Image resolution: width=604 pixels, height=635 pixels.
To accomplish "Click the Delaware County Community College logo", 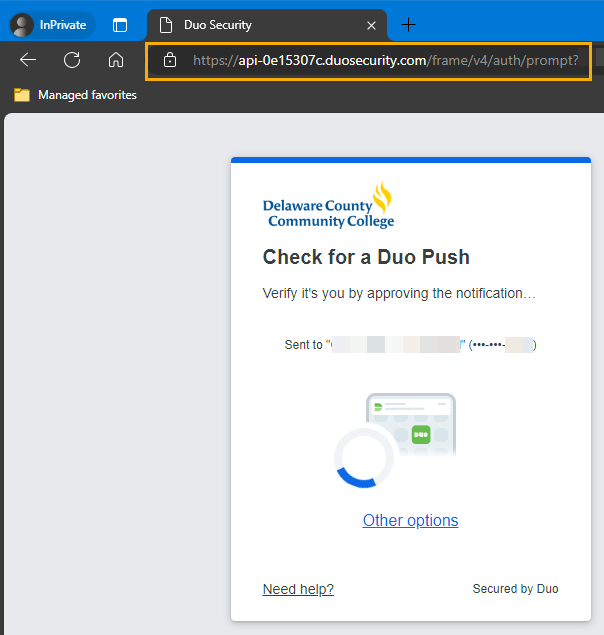I will [328, 206].
